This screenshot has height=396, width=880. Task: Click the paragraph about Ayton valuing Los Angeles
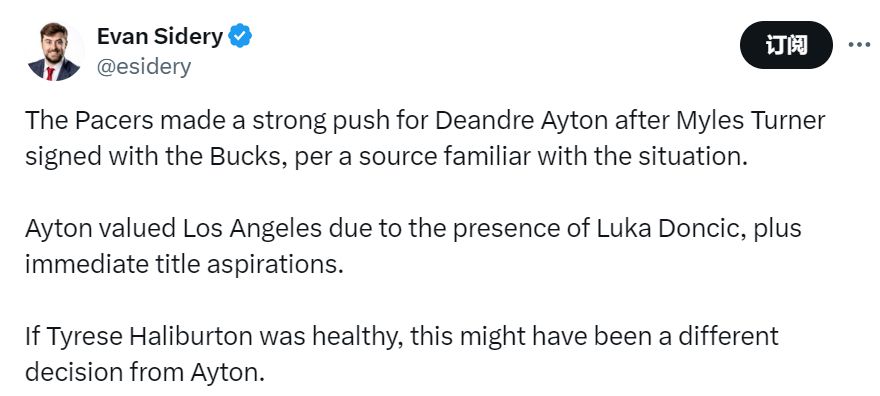point(413,246)
